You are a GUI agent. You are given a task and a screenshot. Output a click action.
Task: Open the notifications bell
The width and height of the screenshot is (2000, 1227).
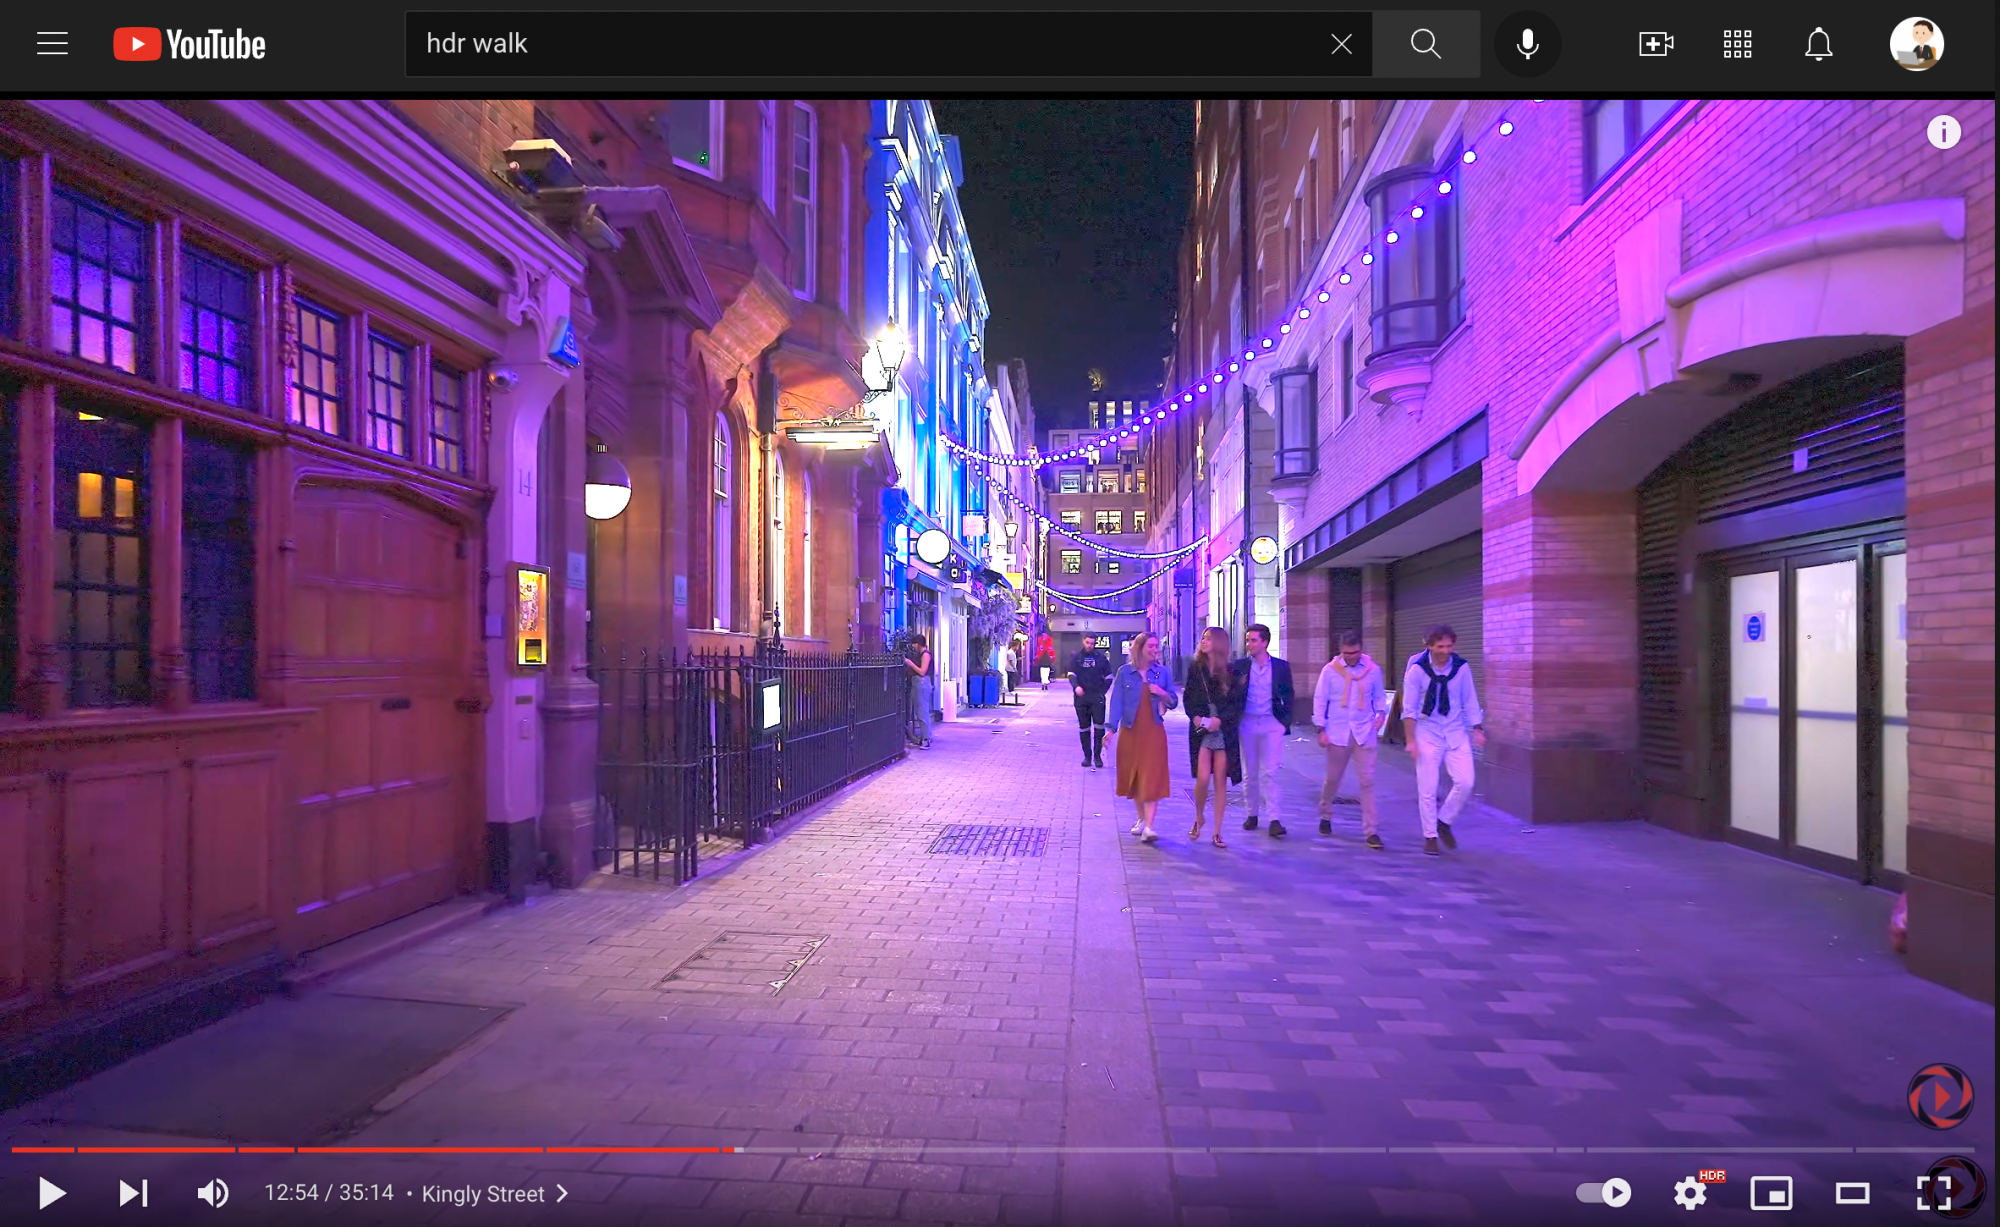coord(1818,44)
